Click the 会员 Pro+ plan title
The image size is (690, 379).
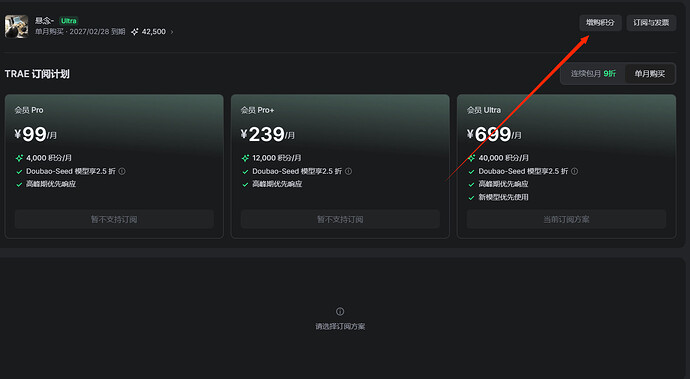pos(257,110)
